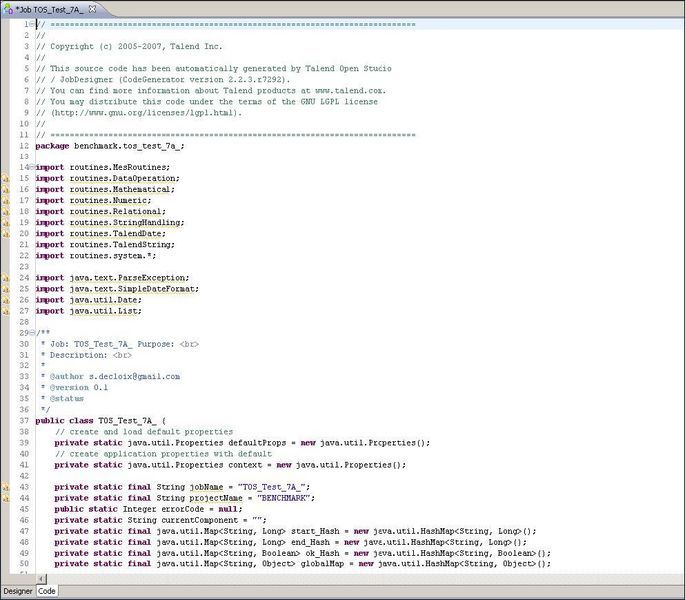The height and width of the screenshot is (600, 685).
Task: Click the class name TOS_Test_7A_ in declaration
Action: tap(125, 420)
